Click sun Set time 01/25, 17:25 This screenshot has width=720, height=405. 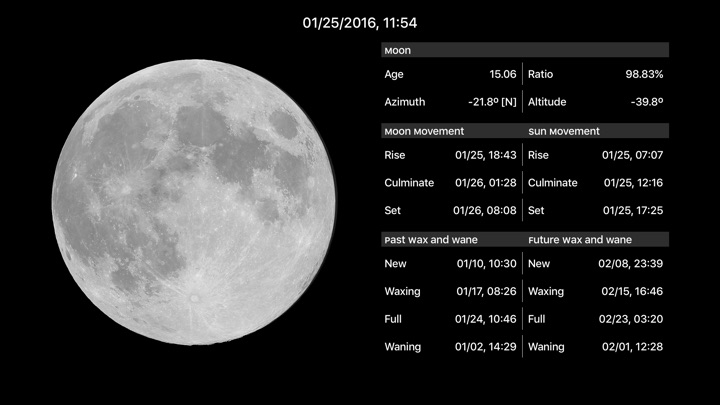633,210
